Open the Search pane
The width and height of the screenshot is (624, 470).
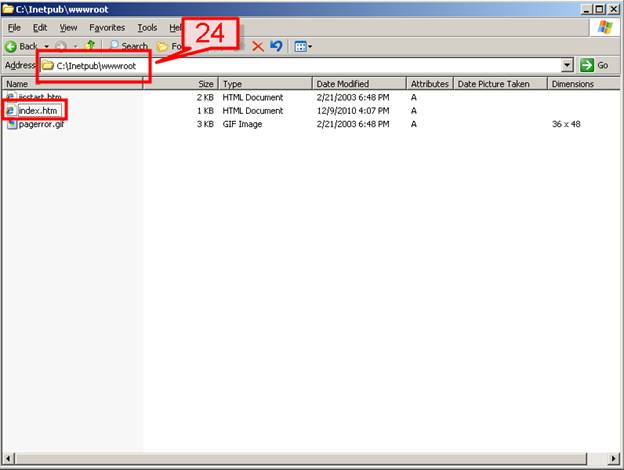point(128,46)
